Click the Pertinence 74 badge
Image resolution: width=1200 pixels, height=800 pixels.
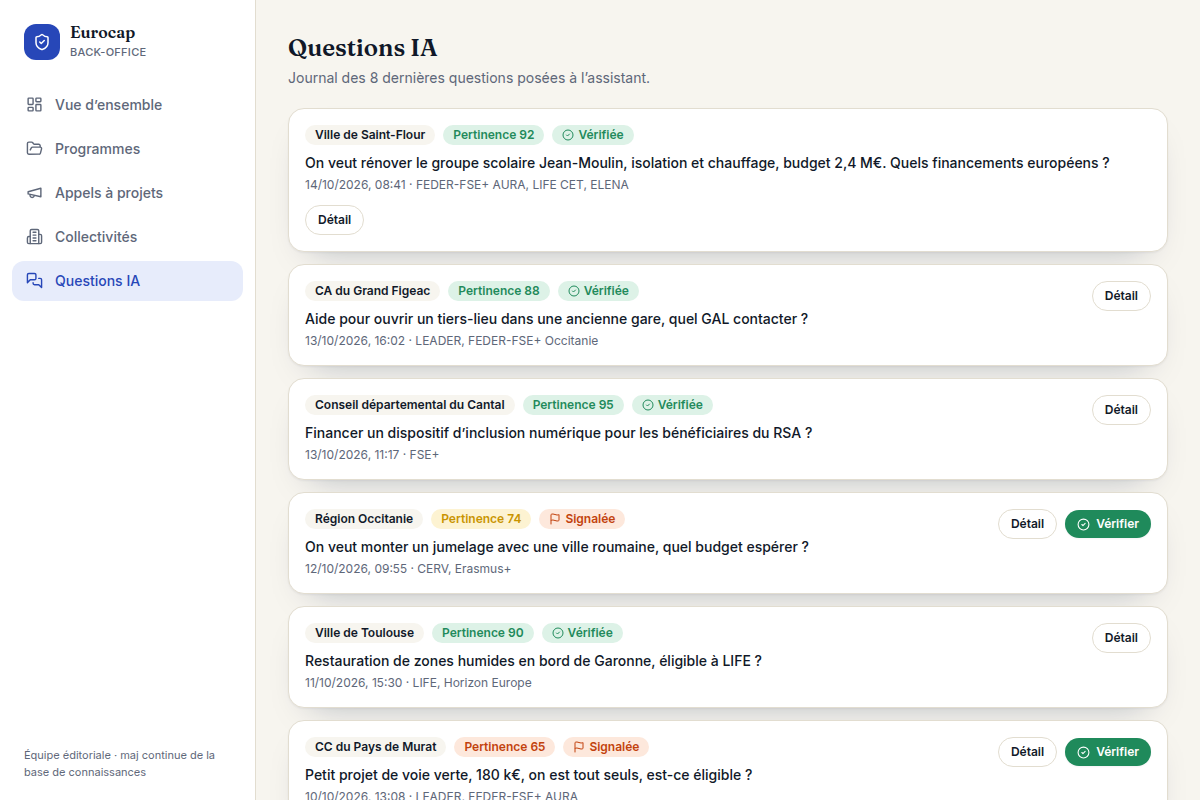click(x=481, y=519)
